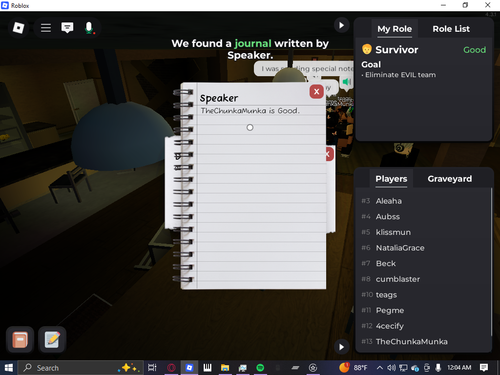The height and width of the screenshot is (375, 500).
Task: Click the 'Eliminate EVIL team' goal text
Action: coord(399,75)
